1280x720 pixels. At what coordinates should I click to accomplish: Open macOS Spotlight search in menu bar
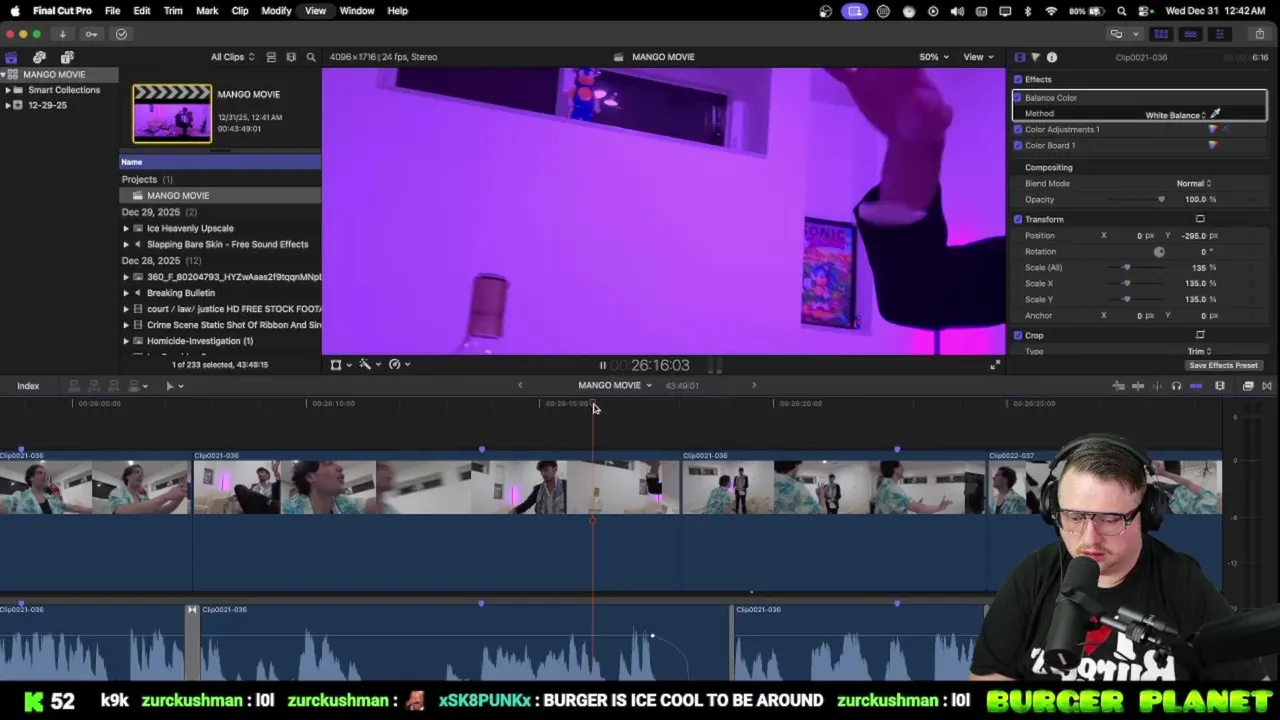(1122, 11)
